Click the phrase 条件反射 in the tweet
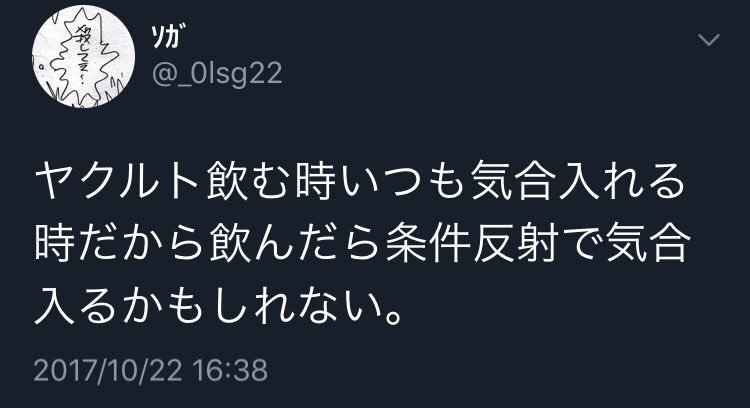Screen dimensions: 750x408 click(471, 244)
